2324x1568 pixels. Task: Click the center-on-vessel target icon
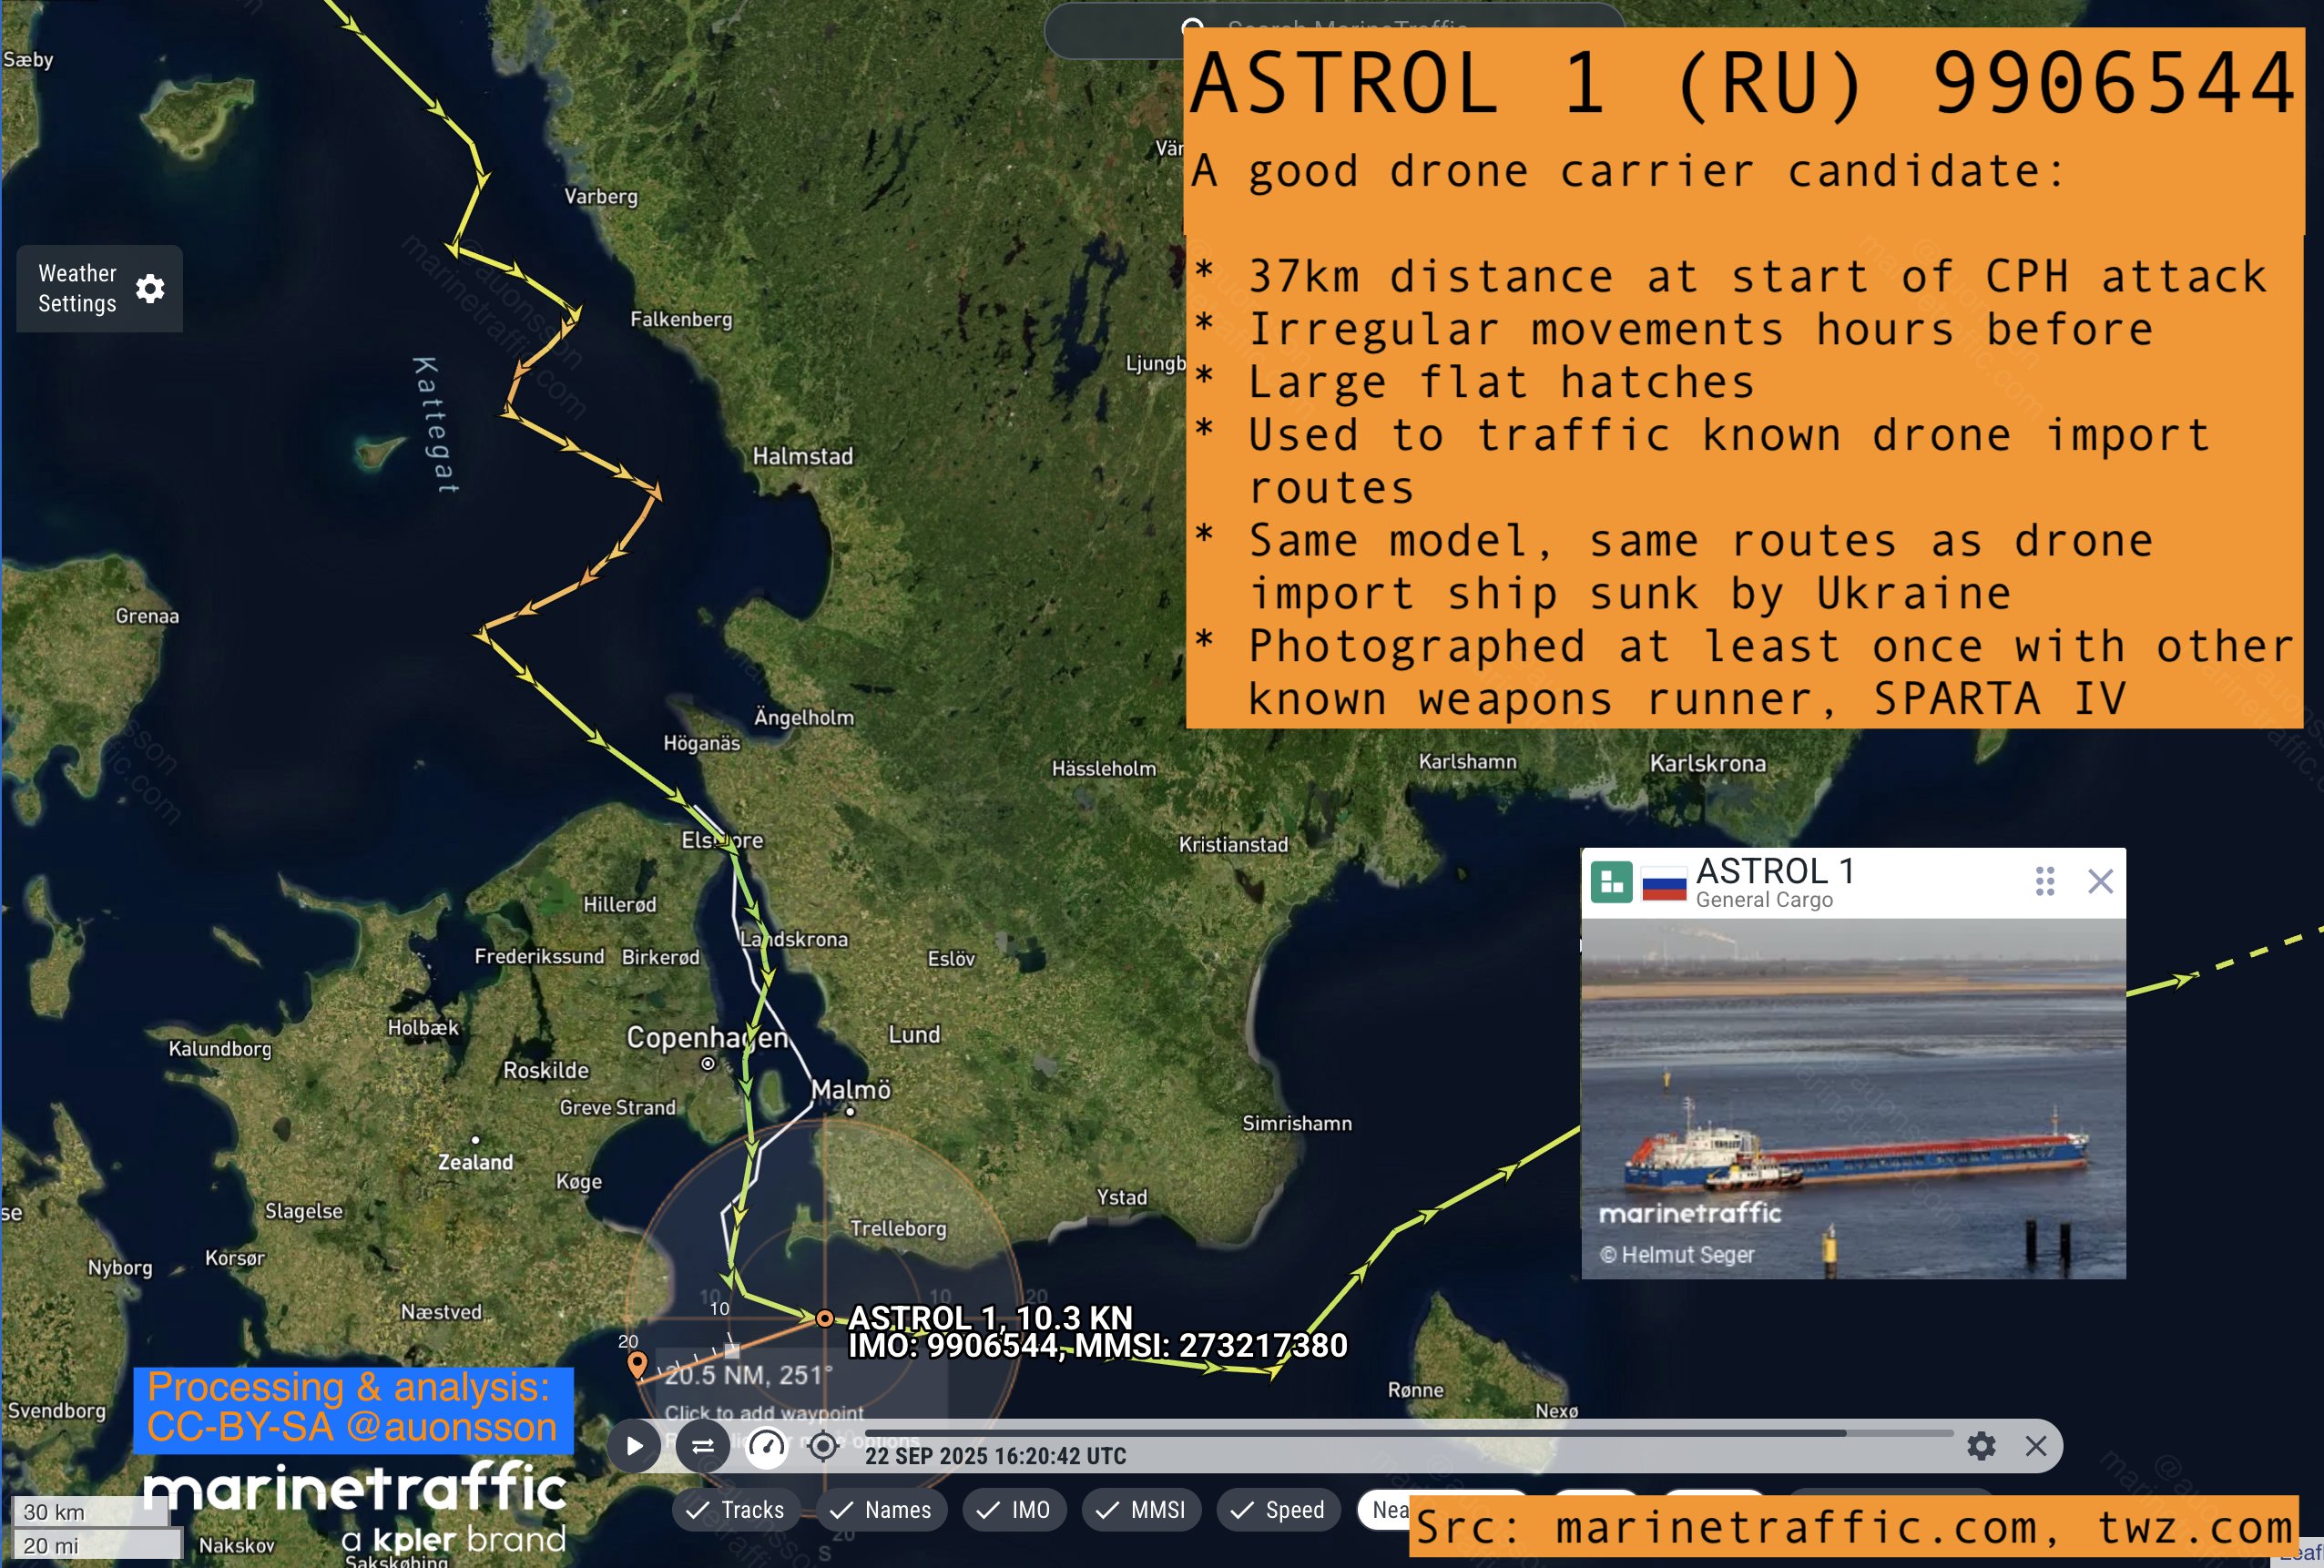(823, 1446)
